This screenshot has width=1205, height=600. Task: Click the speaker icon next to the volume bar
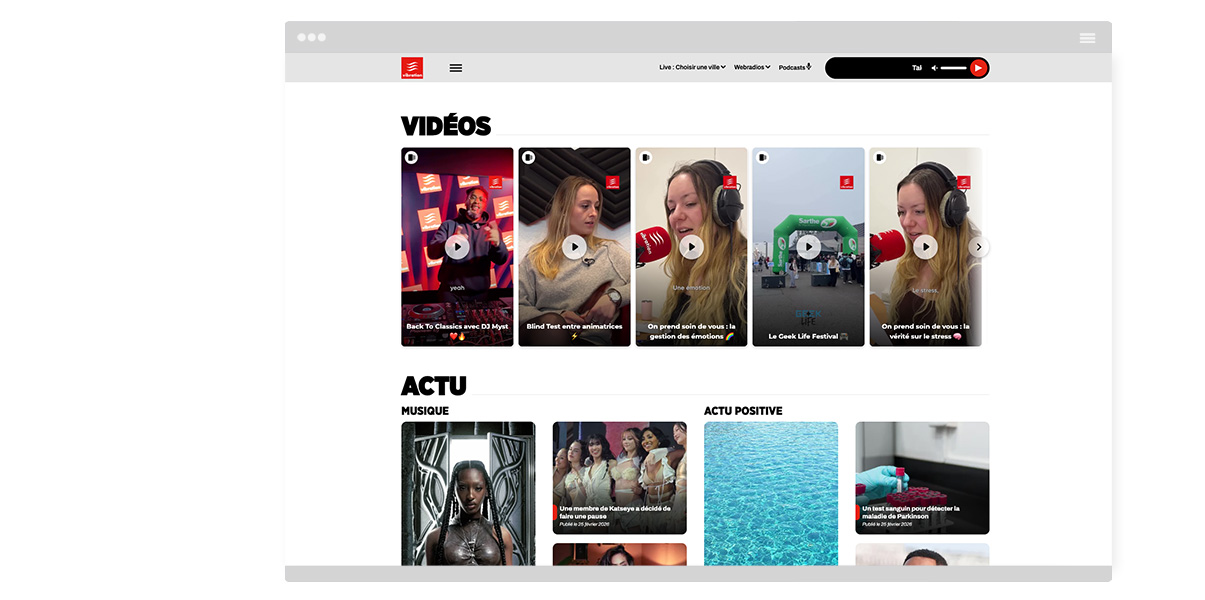[x=933, y=68]
